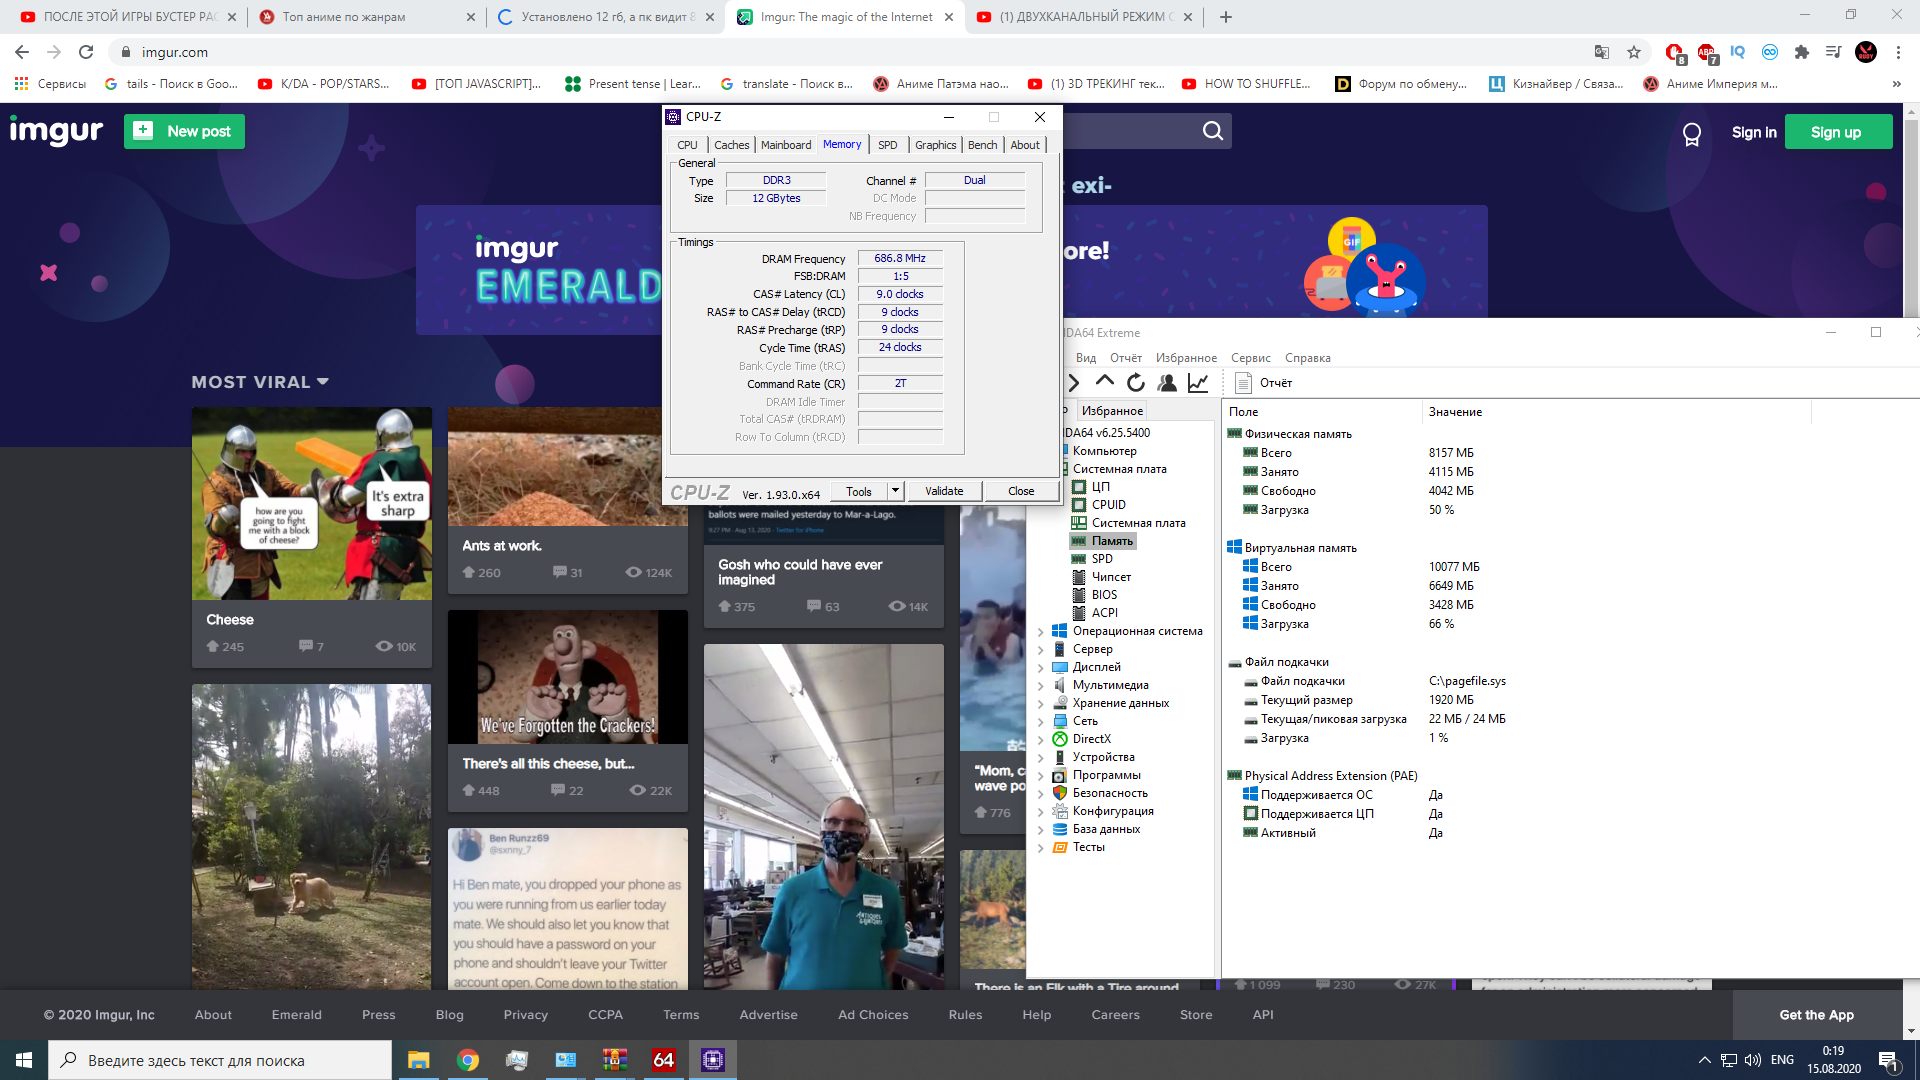Open the Справка menu in AIDA64

coord(1307,358)
